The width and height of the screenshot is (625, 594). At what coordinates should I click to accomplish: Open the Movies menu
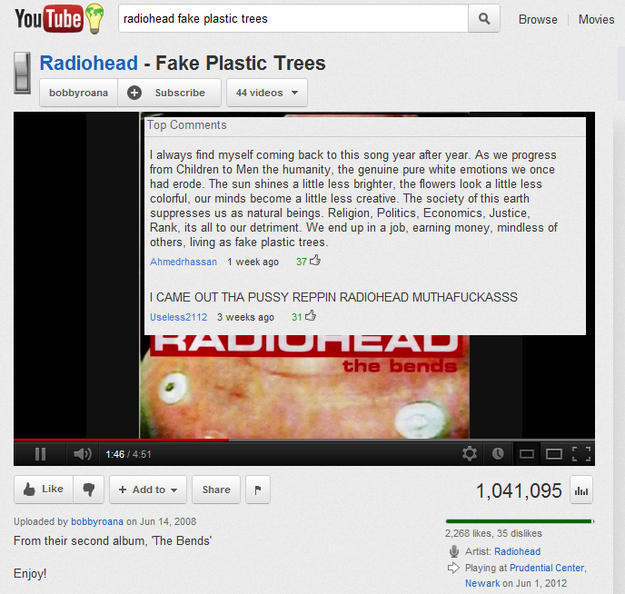pyautogui.click(x=596, y=19)
